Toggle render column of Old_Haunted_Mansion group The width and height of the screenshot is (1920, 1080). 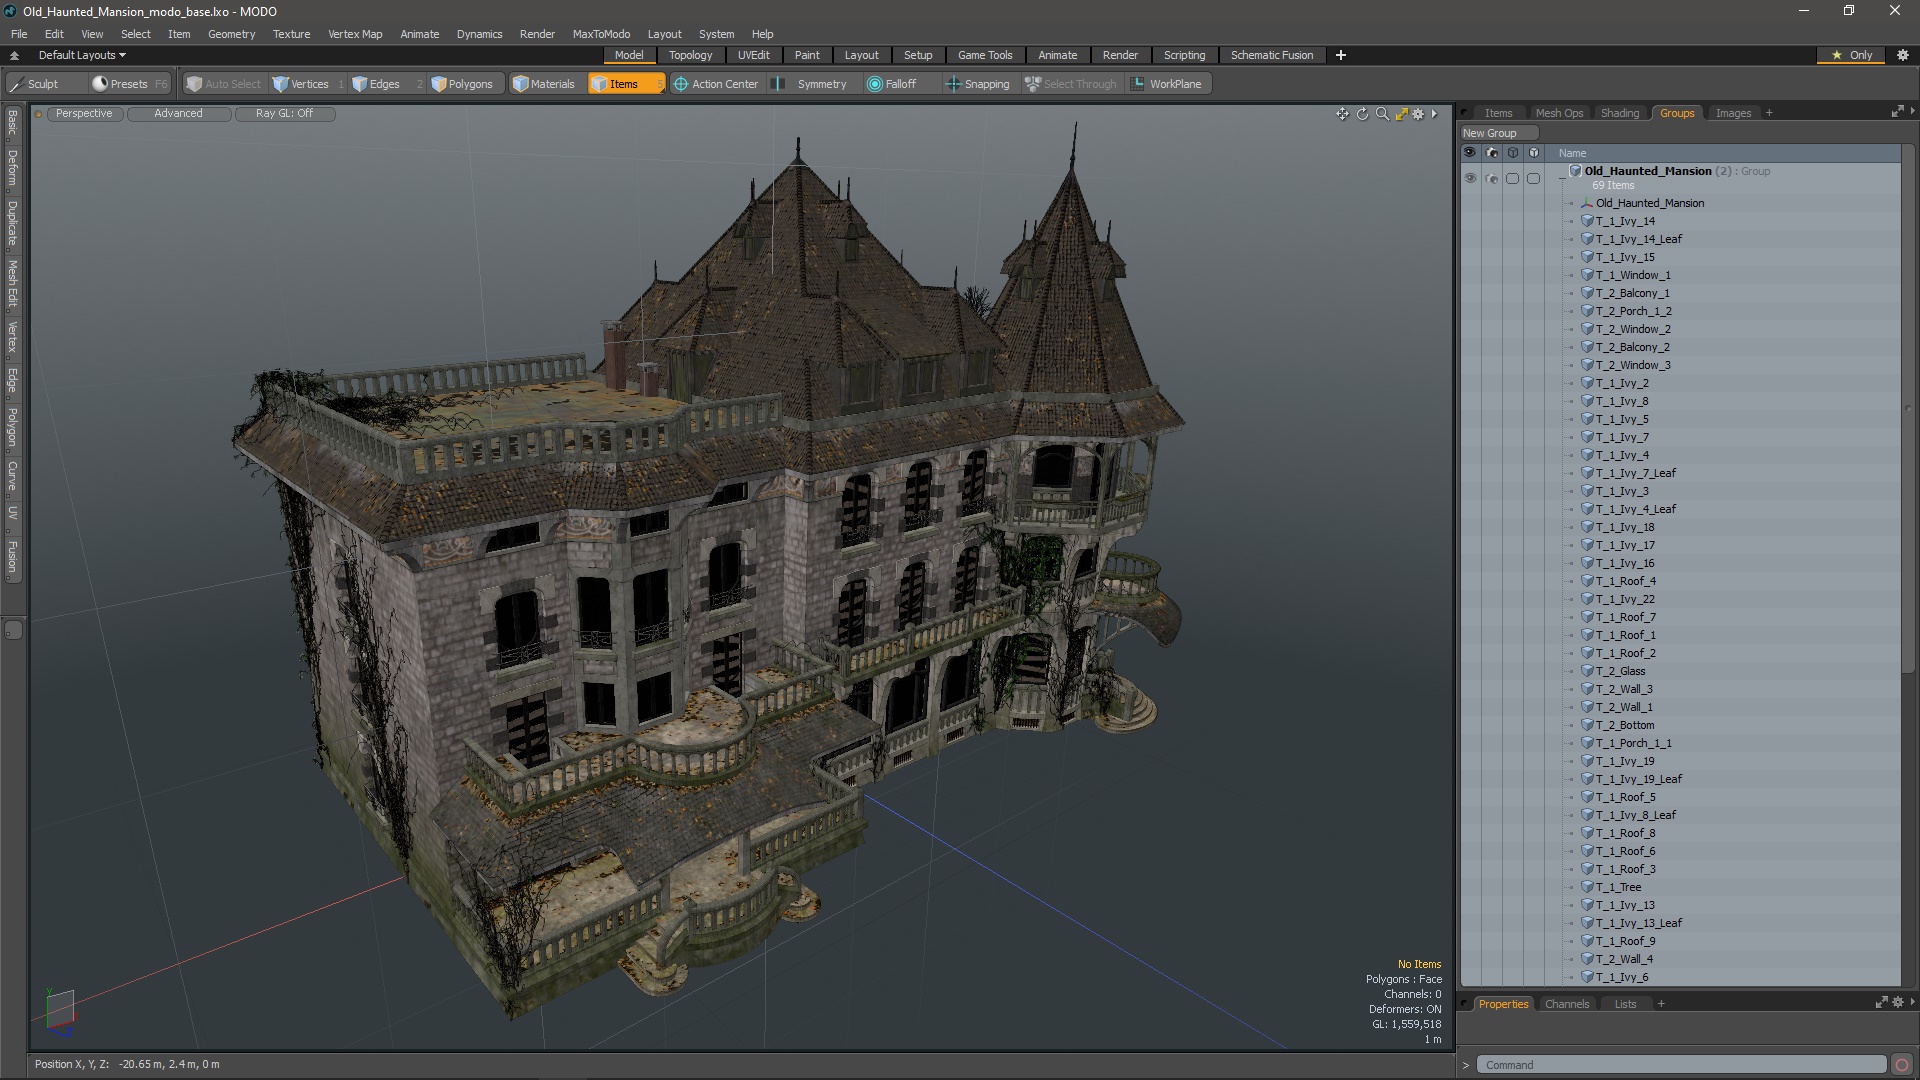[x=1492, y=178]
